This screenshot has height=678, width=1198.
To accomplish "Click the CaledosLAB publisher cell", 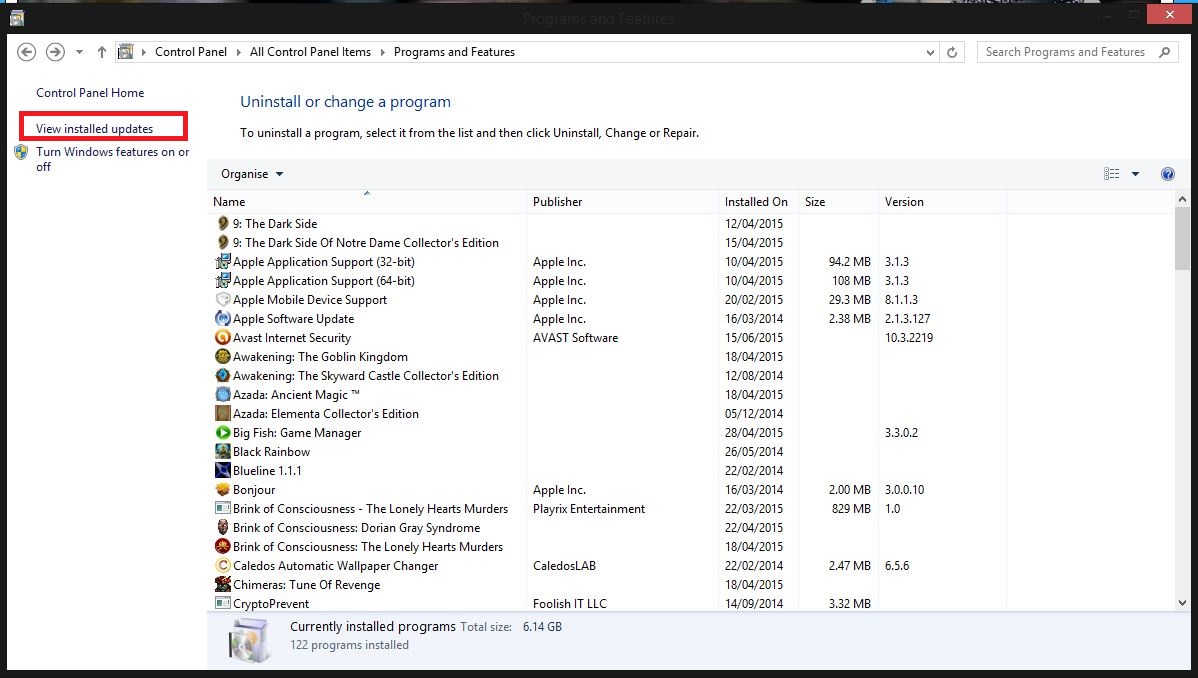I will pyautogui.click(x=565, y=566).
